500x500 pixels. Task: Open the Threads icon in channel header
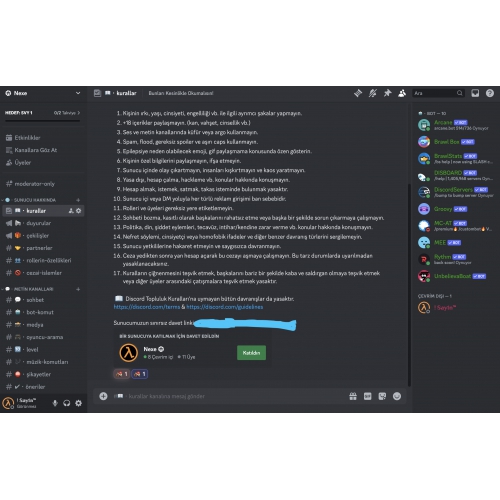(358, 93)
